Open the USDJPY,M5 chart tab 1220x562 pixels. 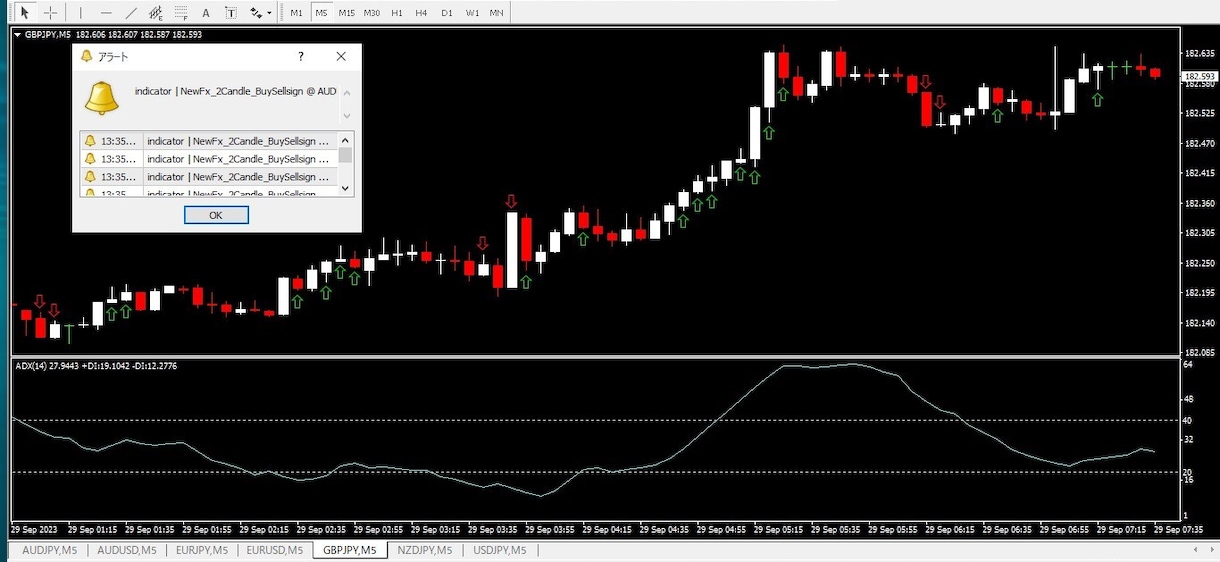(498, 550)
